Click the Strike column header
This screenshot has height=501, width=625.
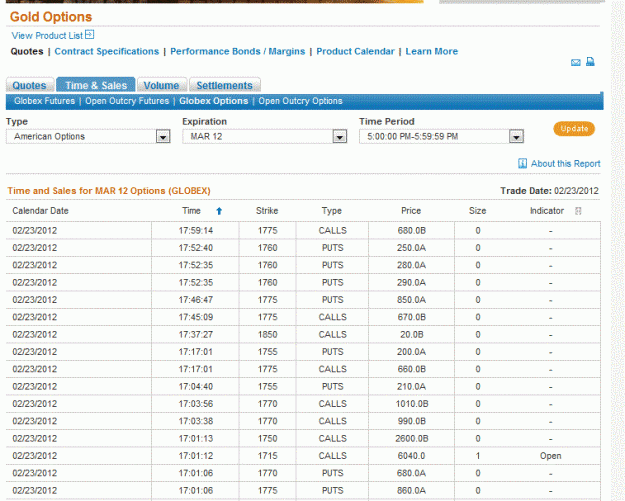coord(267,211)
